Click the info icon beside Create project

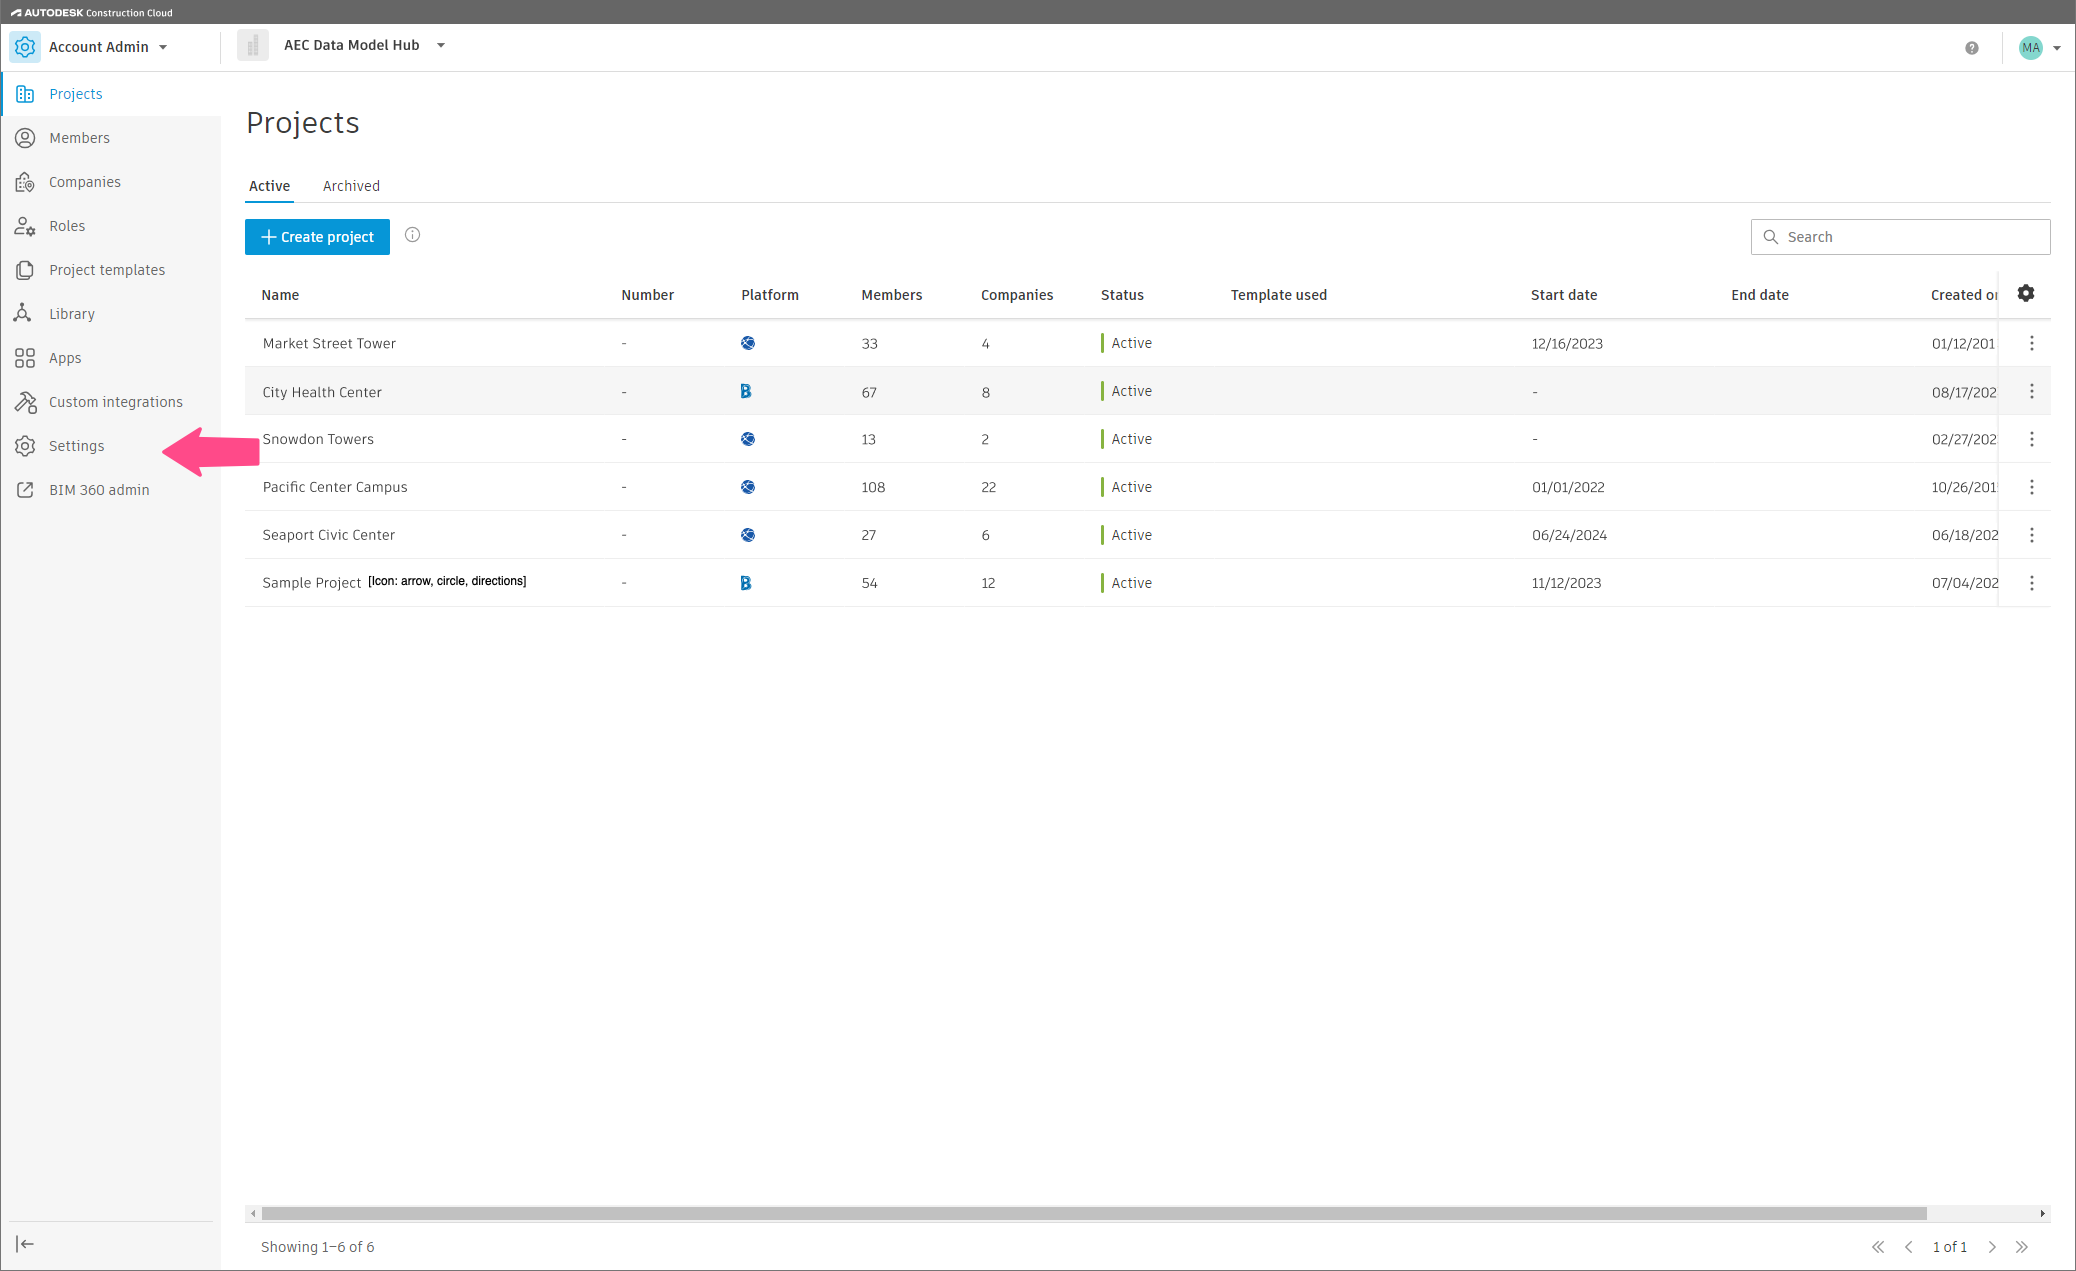tap(412, 235)
